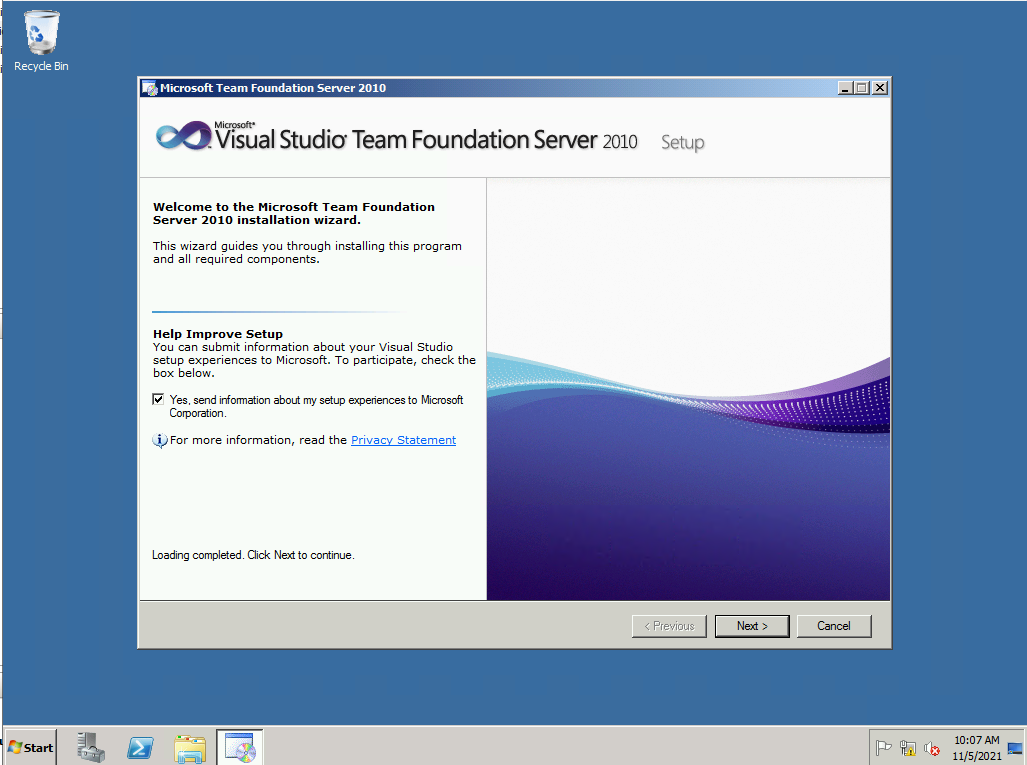Click the info icon beside Privacy Statement text
The image size is (1027, 765).
coord(160,441)
